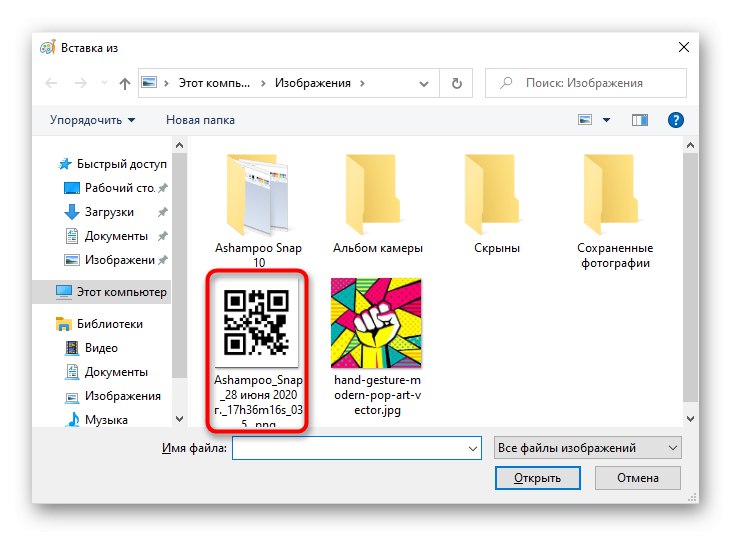
Task: Select the 'Альбом камеры' folder
Action: click(377, 204)
